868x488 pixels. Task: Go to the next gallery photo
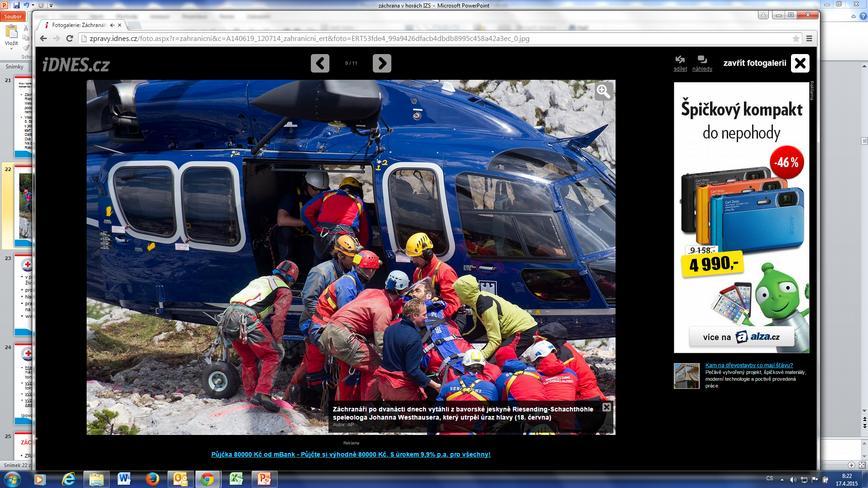click(382, 63)
